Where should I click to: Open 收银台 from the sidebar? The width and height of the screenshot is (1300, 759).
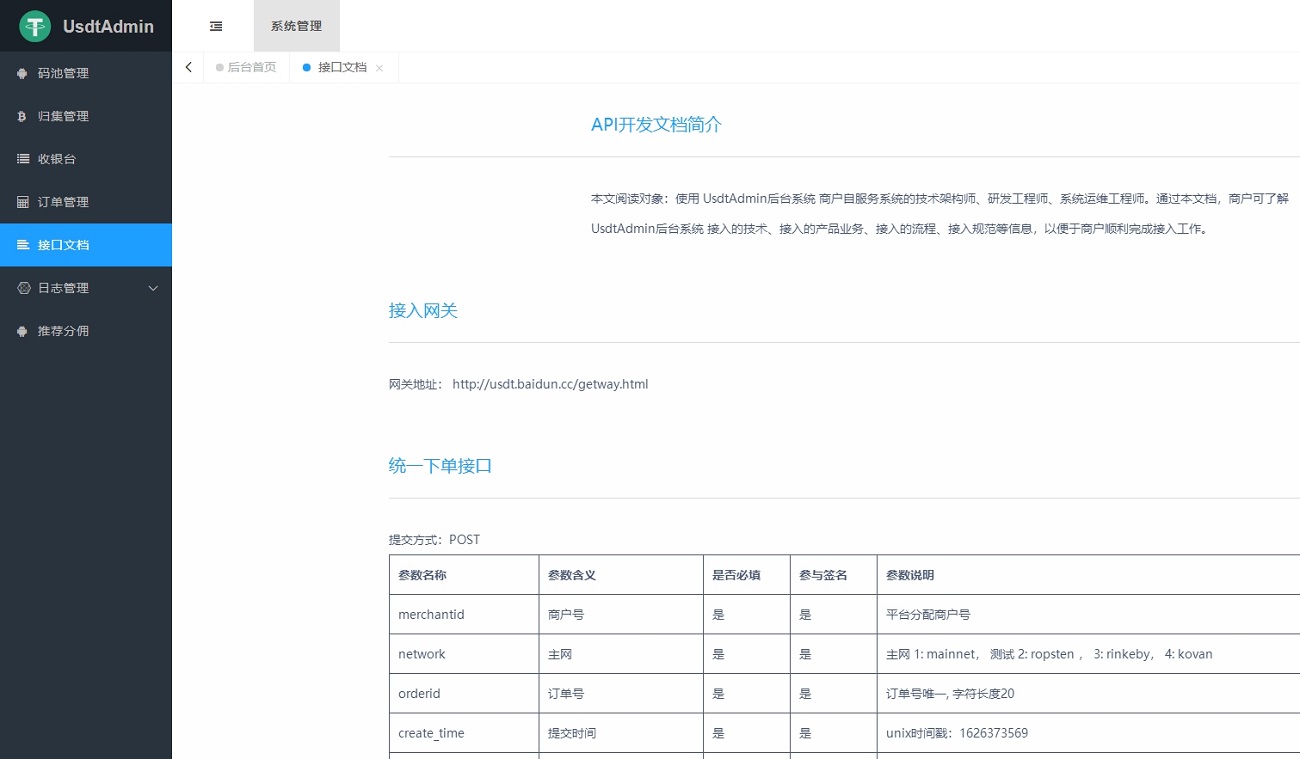click(x=22, y=158)
